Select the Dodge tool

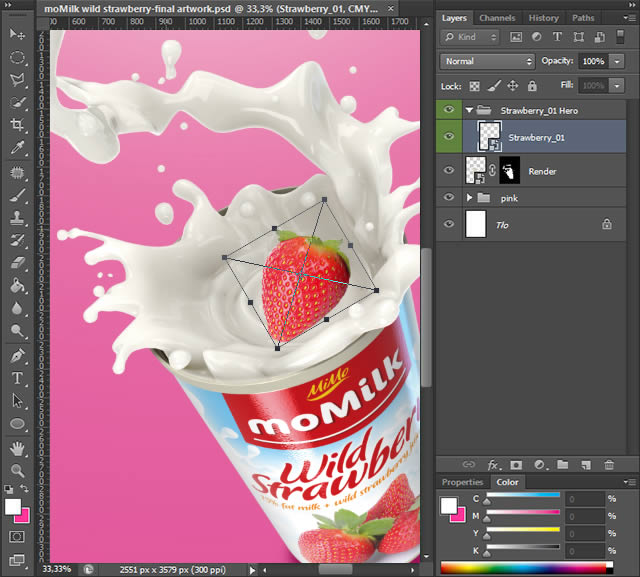(x=17, y=331)
